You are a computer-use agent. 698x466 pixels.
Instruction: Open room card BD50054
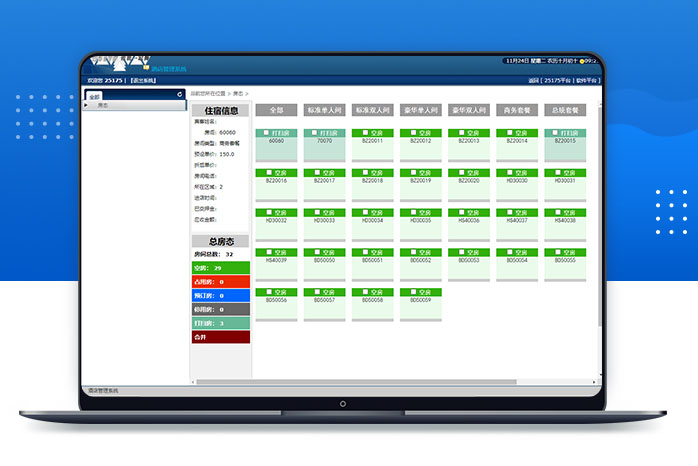coord(517,265)
